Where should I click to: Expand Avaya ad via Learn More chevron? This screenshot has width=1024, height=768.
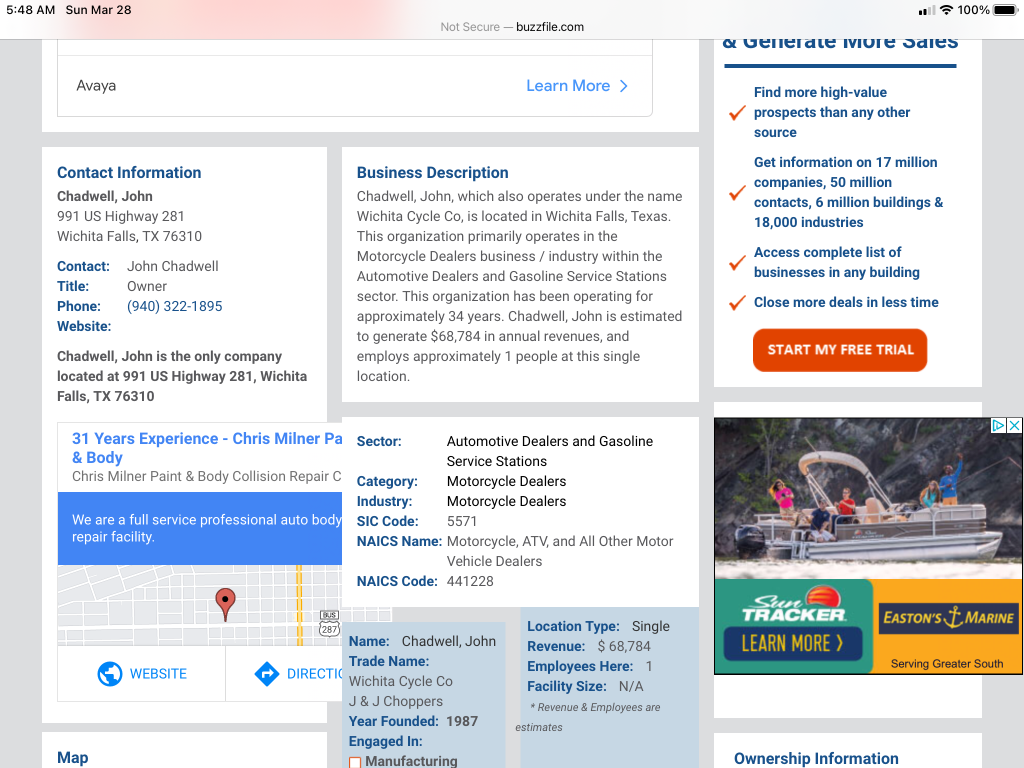pos(623,86)
